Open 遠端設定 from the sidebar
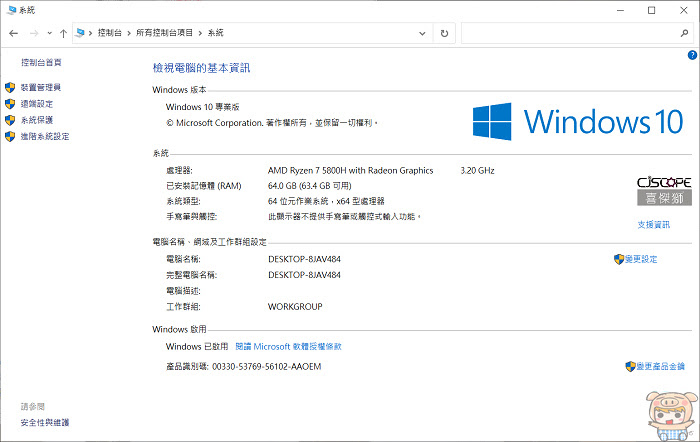Viewport: 700px width, 442px height. point(37,104)
